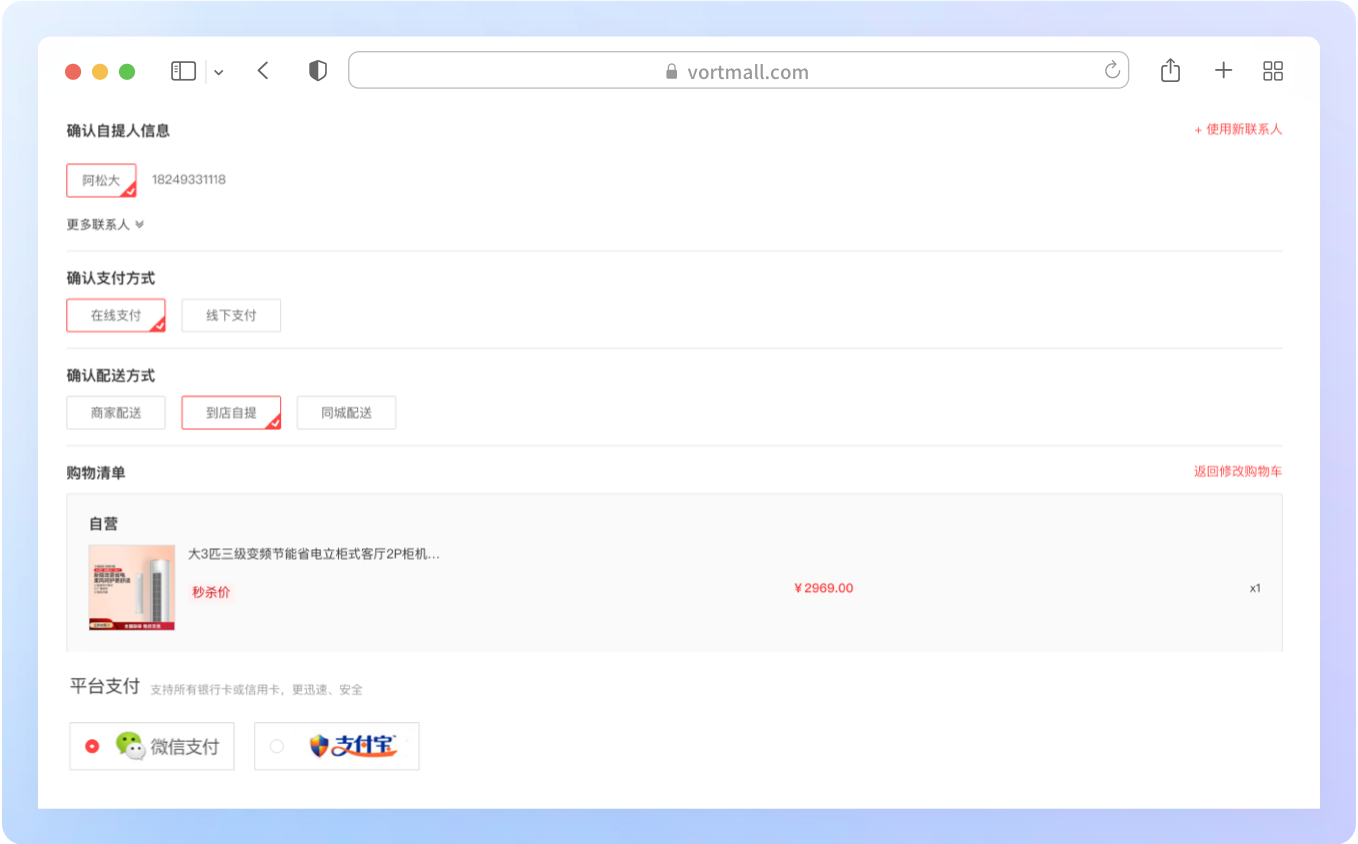This screenshot has height=844, width=1358.
Task: Click 返回修改购物车 link
Action: 1237,472
